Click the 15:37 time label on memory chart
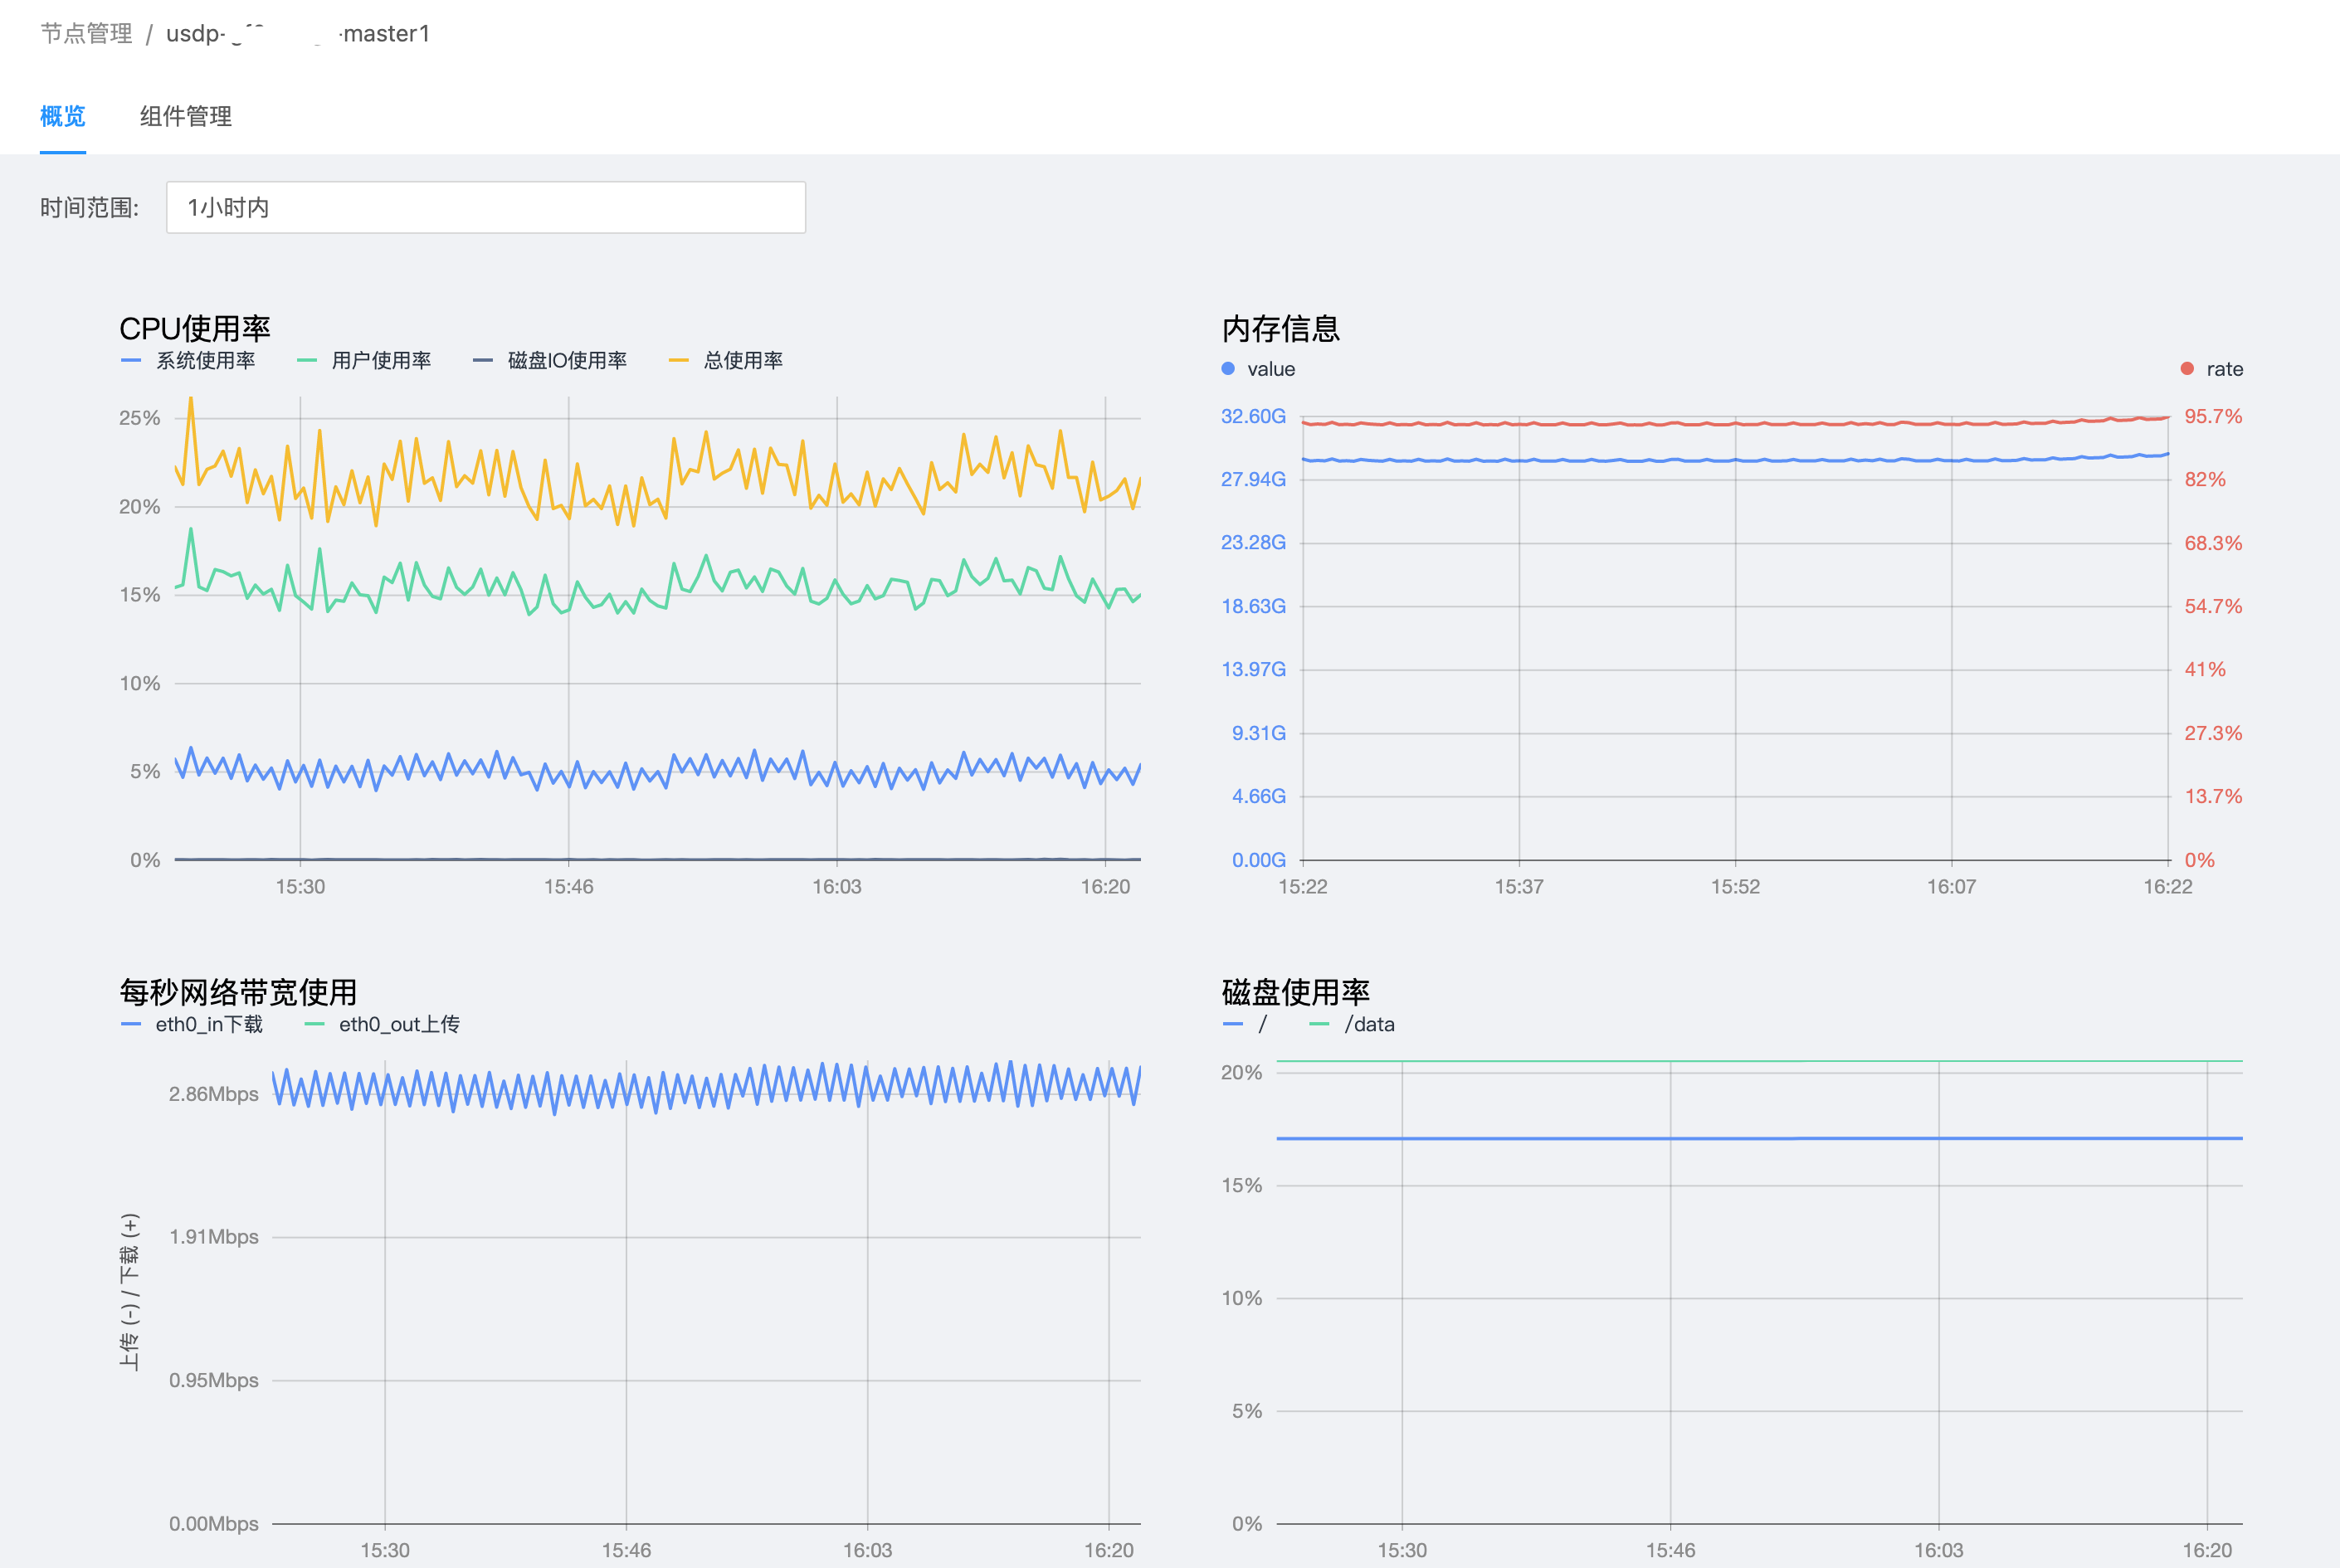 pos(1519,887)
